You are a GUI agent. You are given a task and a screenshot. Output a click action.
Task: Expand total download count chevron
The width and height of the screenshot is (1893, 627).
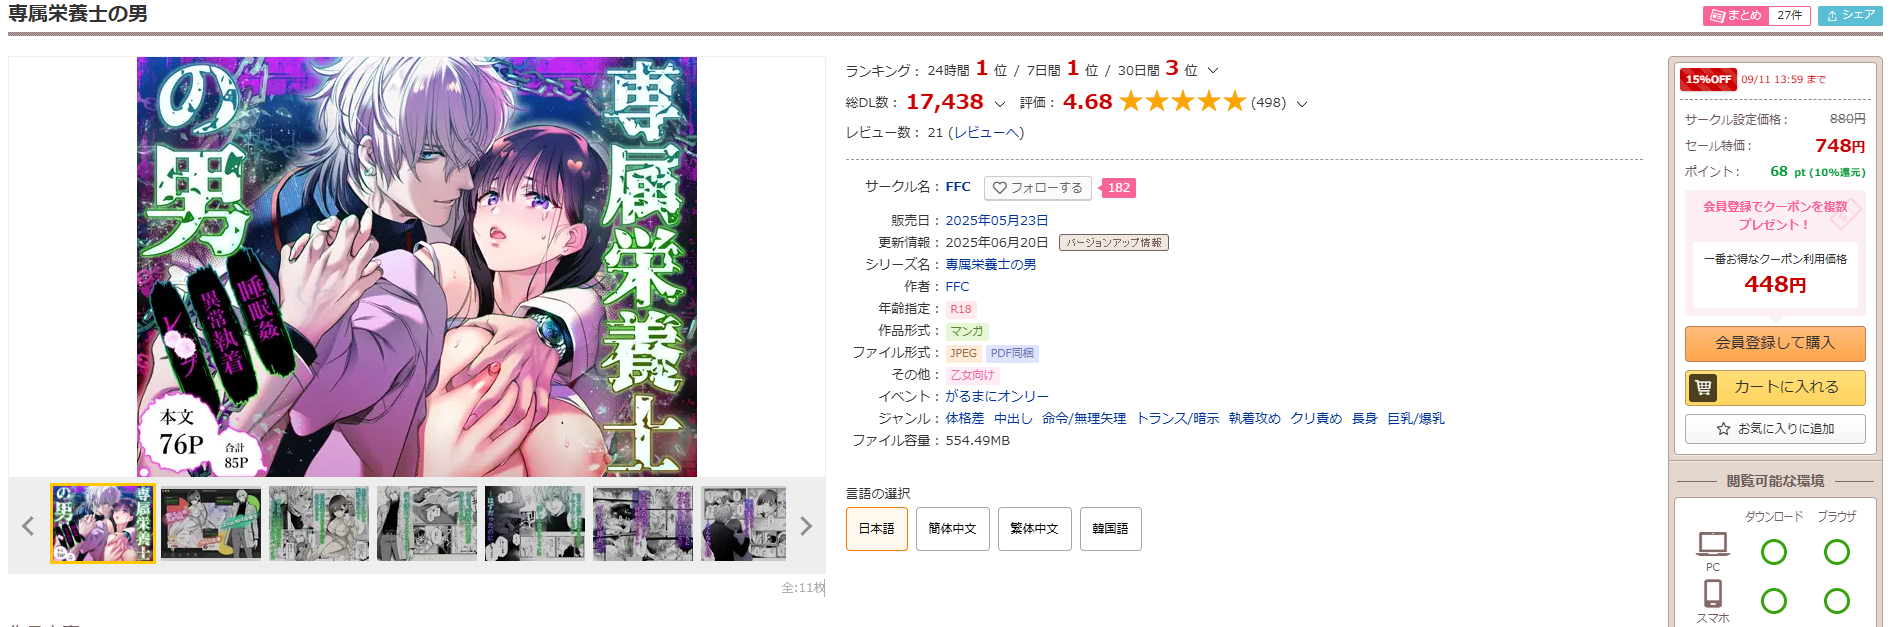coord(1000,103)
